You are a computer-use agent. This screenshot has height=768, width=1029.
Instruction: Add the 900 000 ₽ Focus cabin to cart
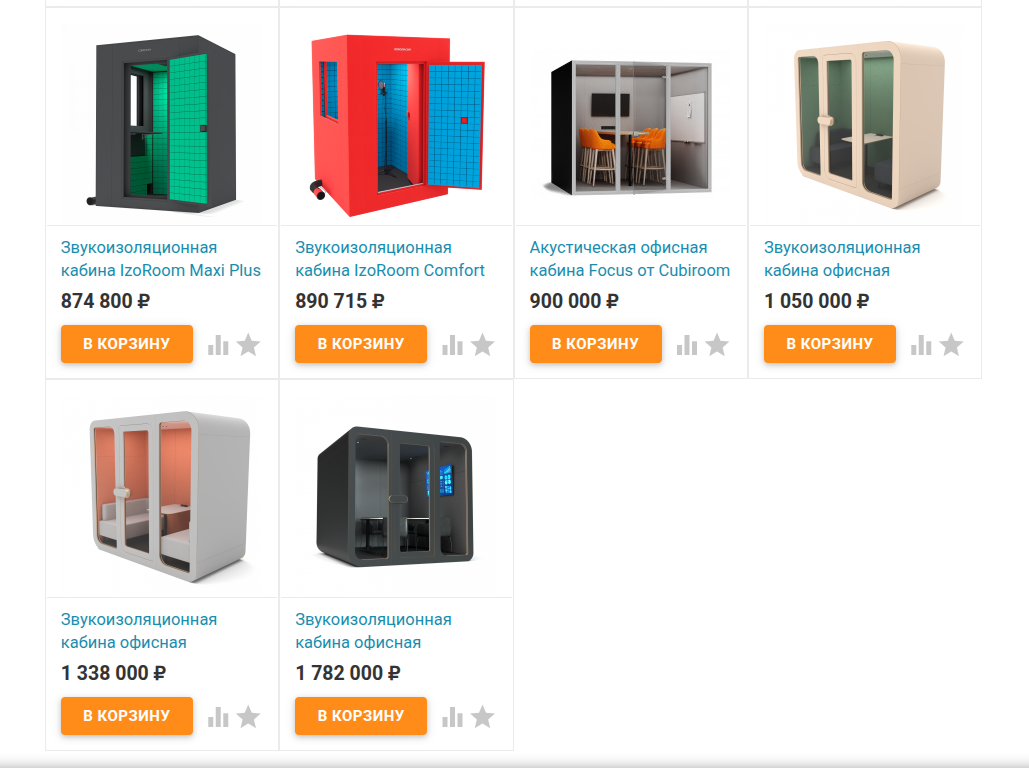pyautogui.click(x=595, y=343)
